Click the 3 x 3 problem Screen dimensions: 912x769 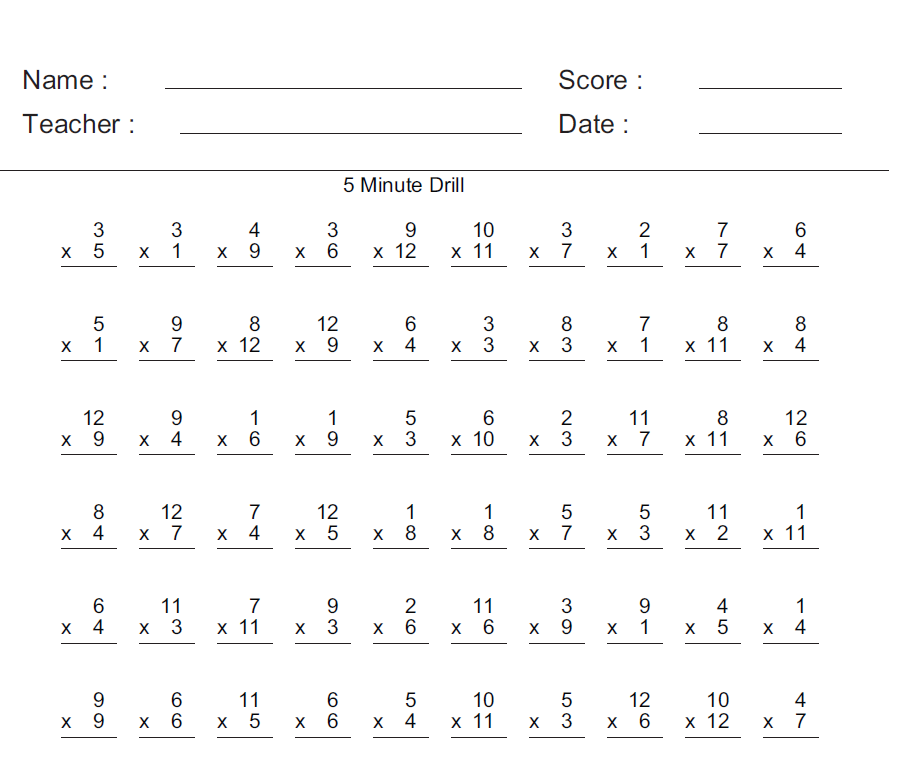click(x=479, y=337)
